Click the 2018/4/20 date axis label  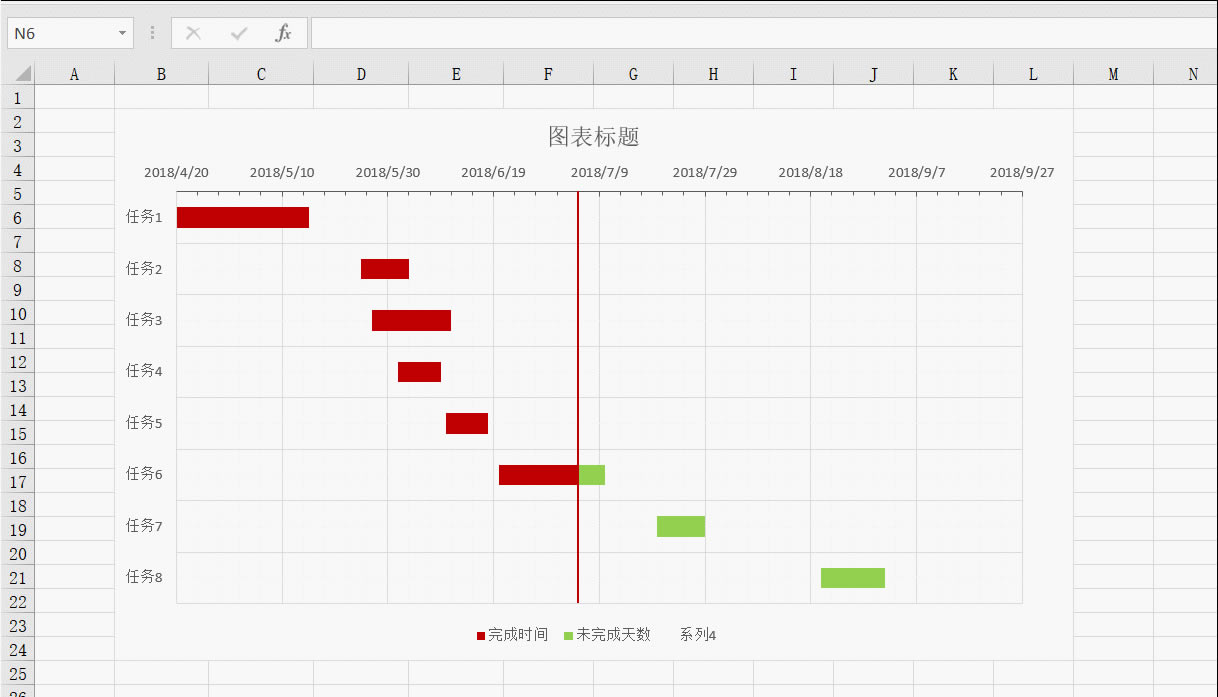click(x=176, y=172)
